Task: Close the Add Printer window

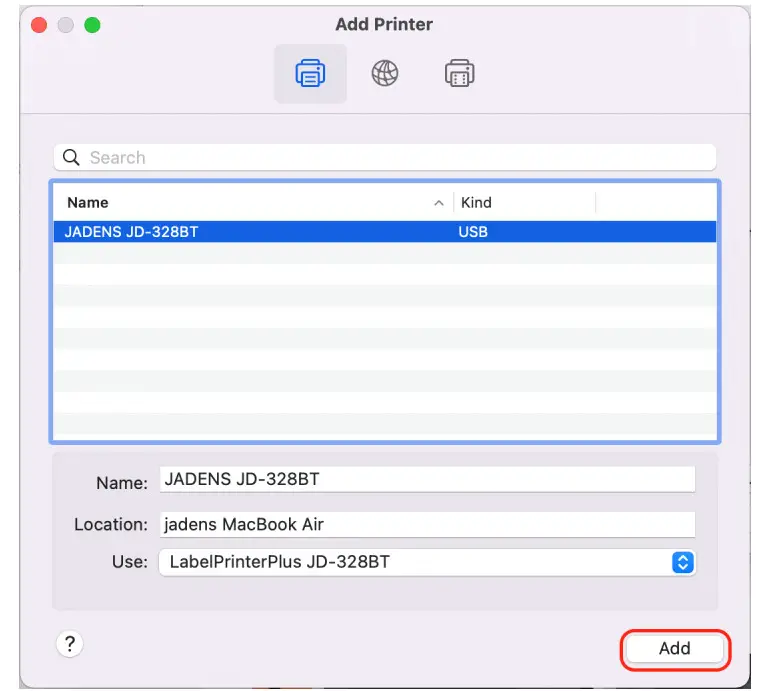Action: point(39,25)
